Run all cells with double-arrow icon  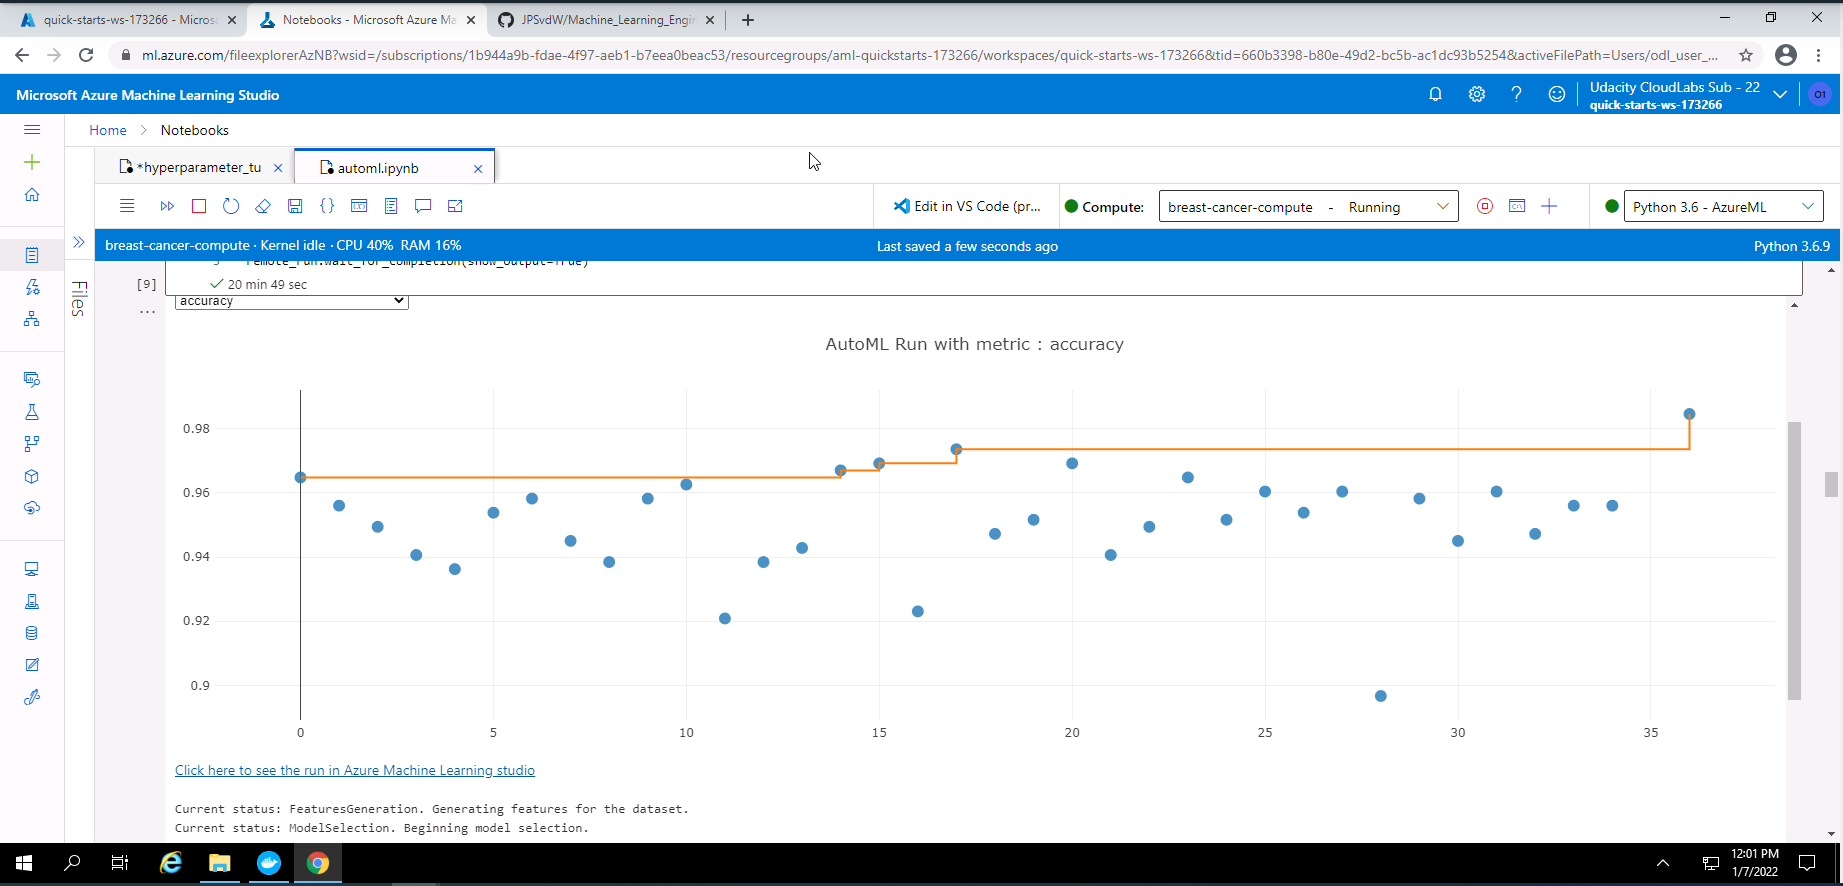click(167, 206)
